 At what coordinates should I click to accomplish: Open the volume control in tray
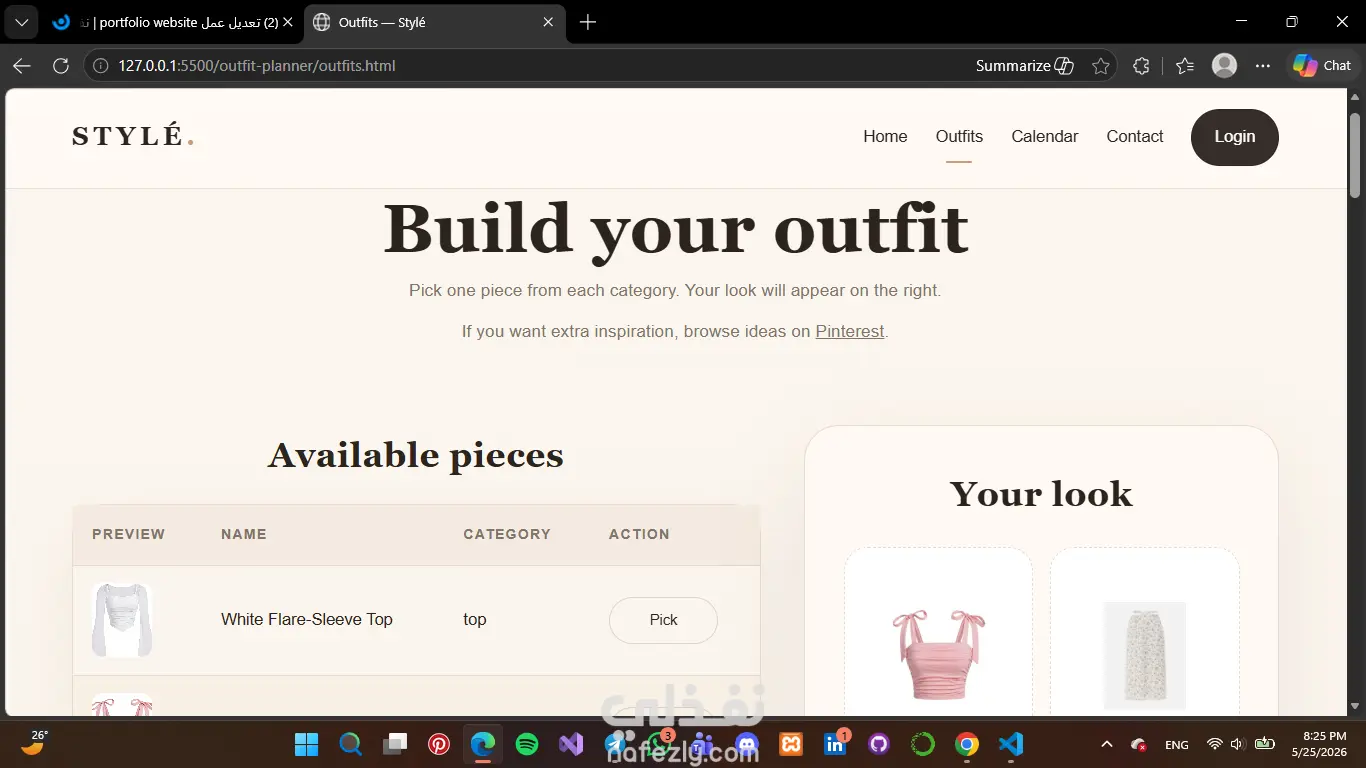point(1237,744)
